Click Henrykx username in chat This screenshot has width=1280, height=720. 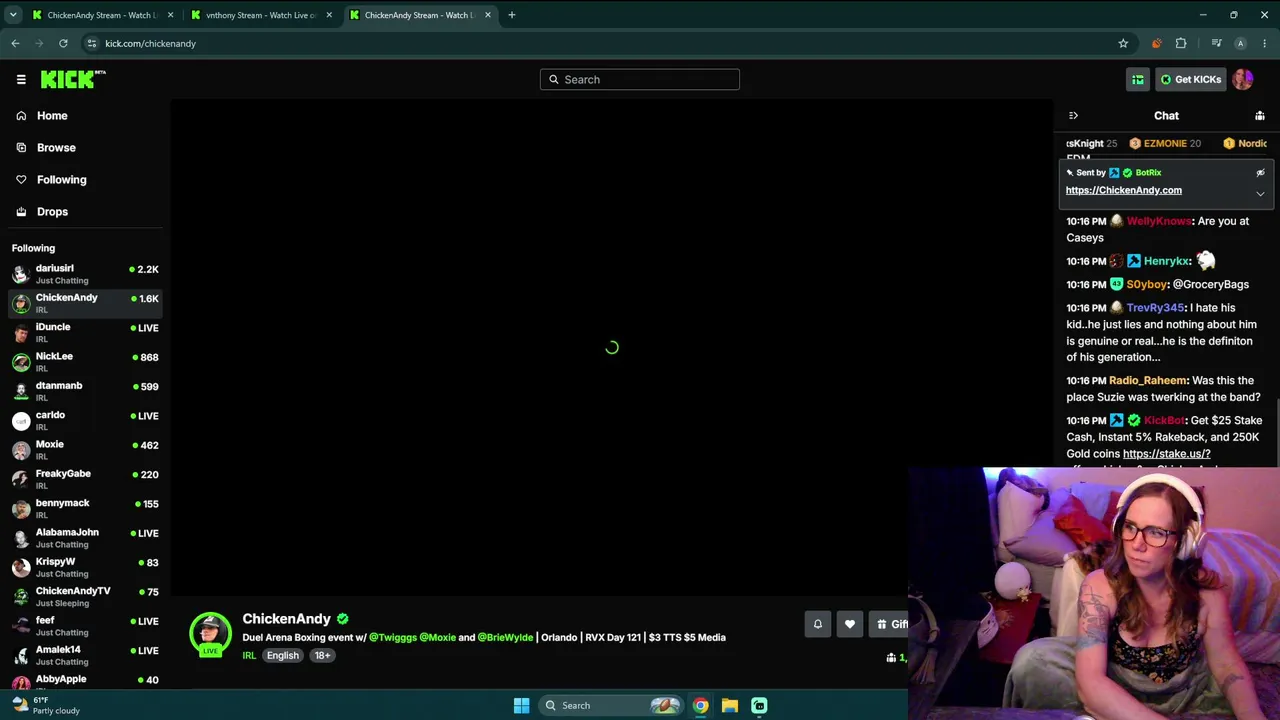click(1166, 261)
